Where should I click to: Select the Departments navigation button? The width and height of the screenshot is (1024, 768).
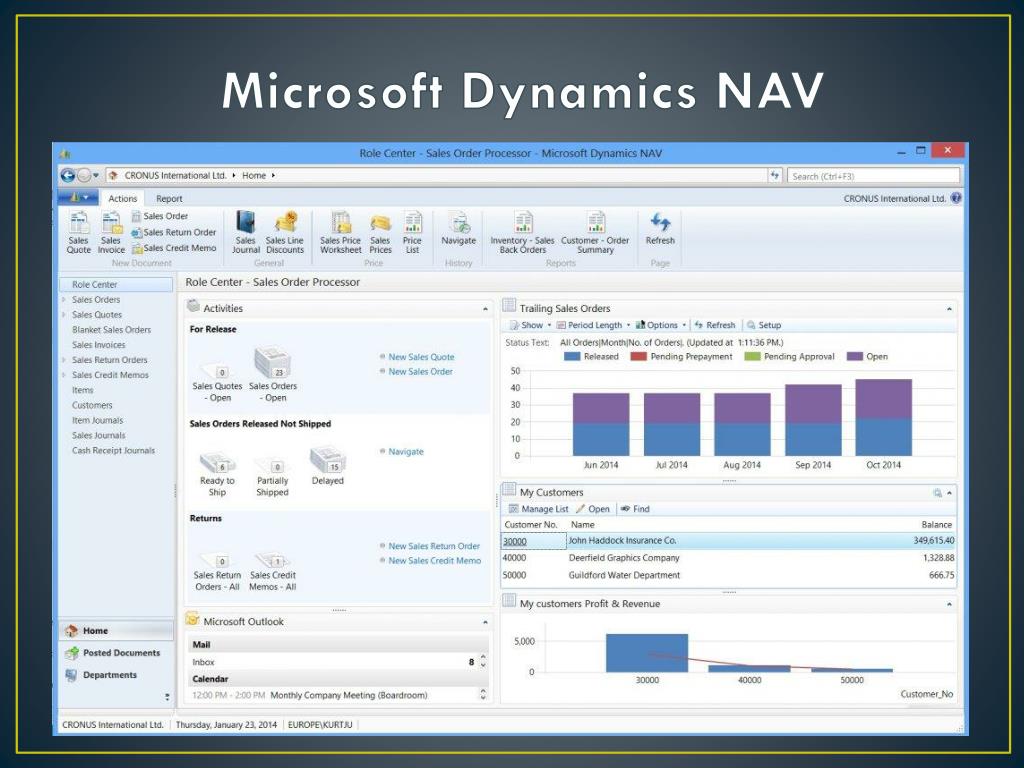pos(116,675)
